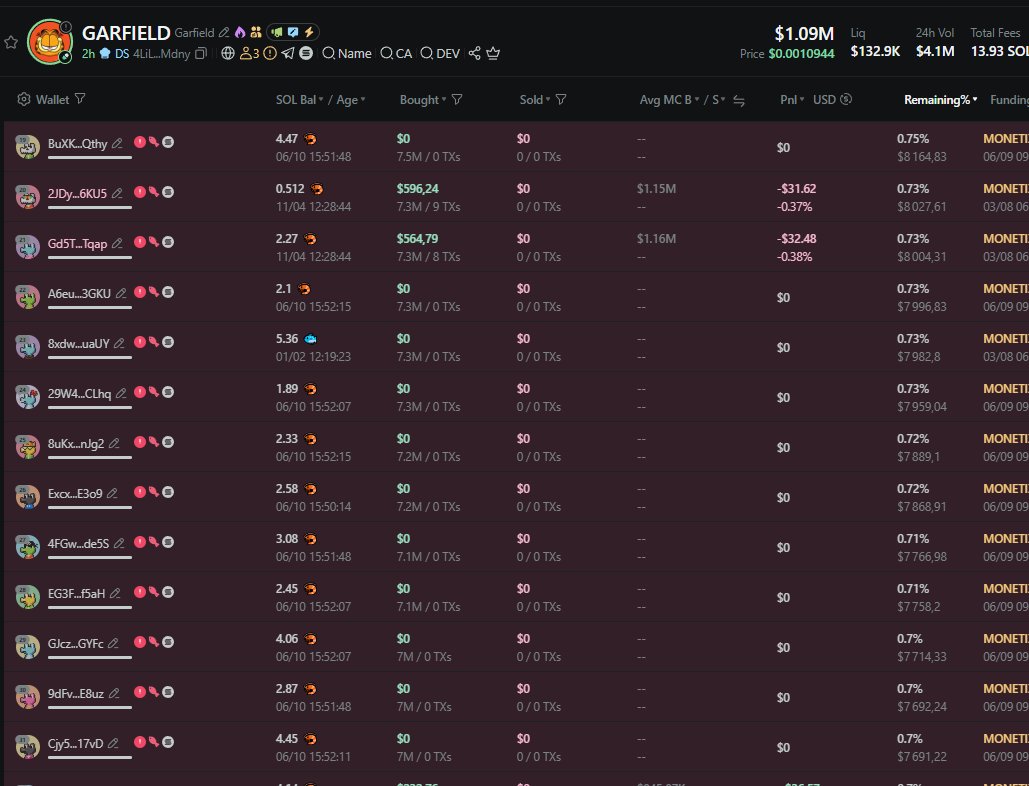Open the Telegram paper plane link
The width and height of the screenshot is (1029, 786).
[288, 53]
